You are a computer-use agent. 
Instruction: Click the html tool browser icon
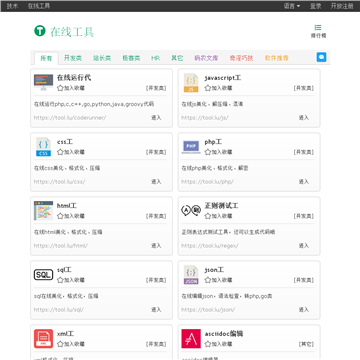43,211
